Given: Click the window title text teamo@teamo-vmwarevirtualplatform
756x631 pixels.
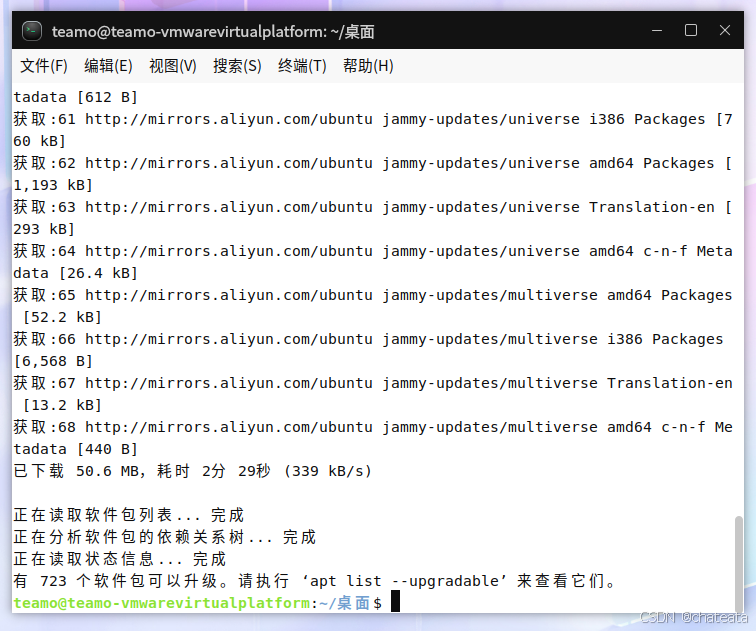Looking at the screenshot, I should point(189,32).
